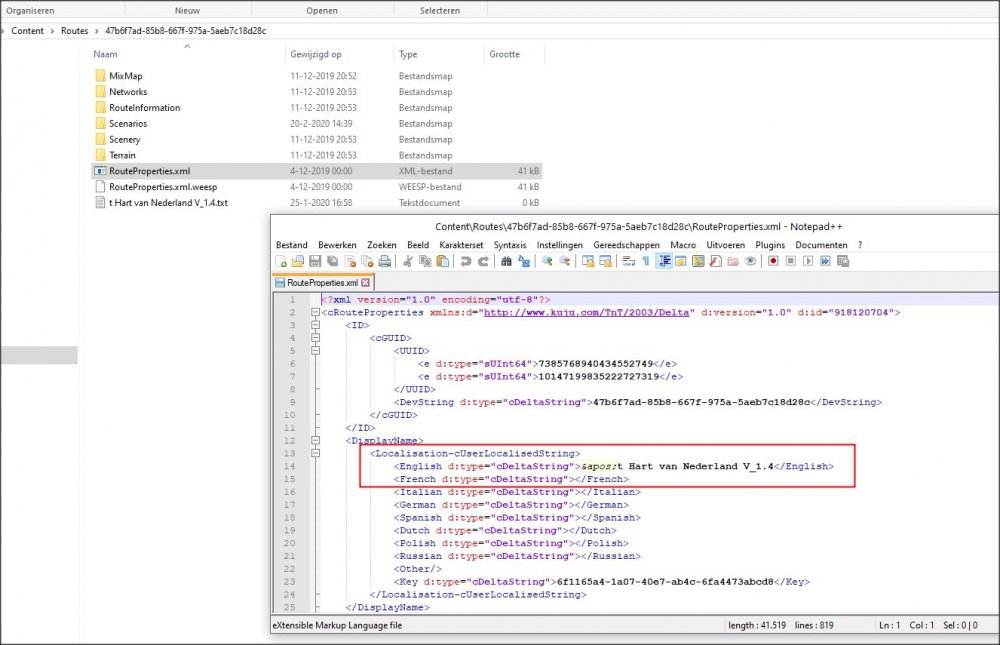Collapse the UUID fold marker on line 5
Screen dimensions: 1000x645
coord(315,351)
